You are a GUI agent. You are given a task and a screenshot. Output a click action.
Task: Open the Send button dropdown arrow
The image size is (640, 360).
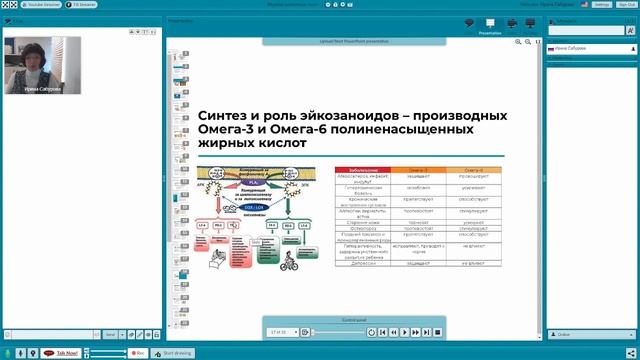pyautogui.click(x=122, y=335)
